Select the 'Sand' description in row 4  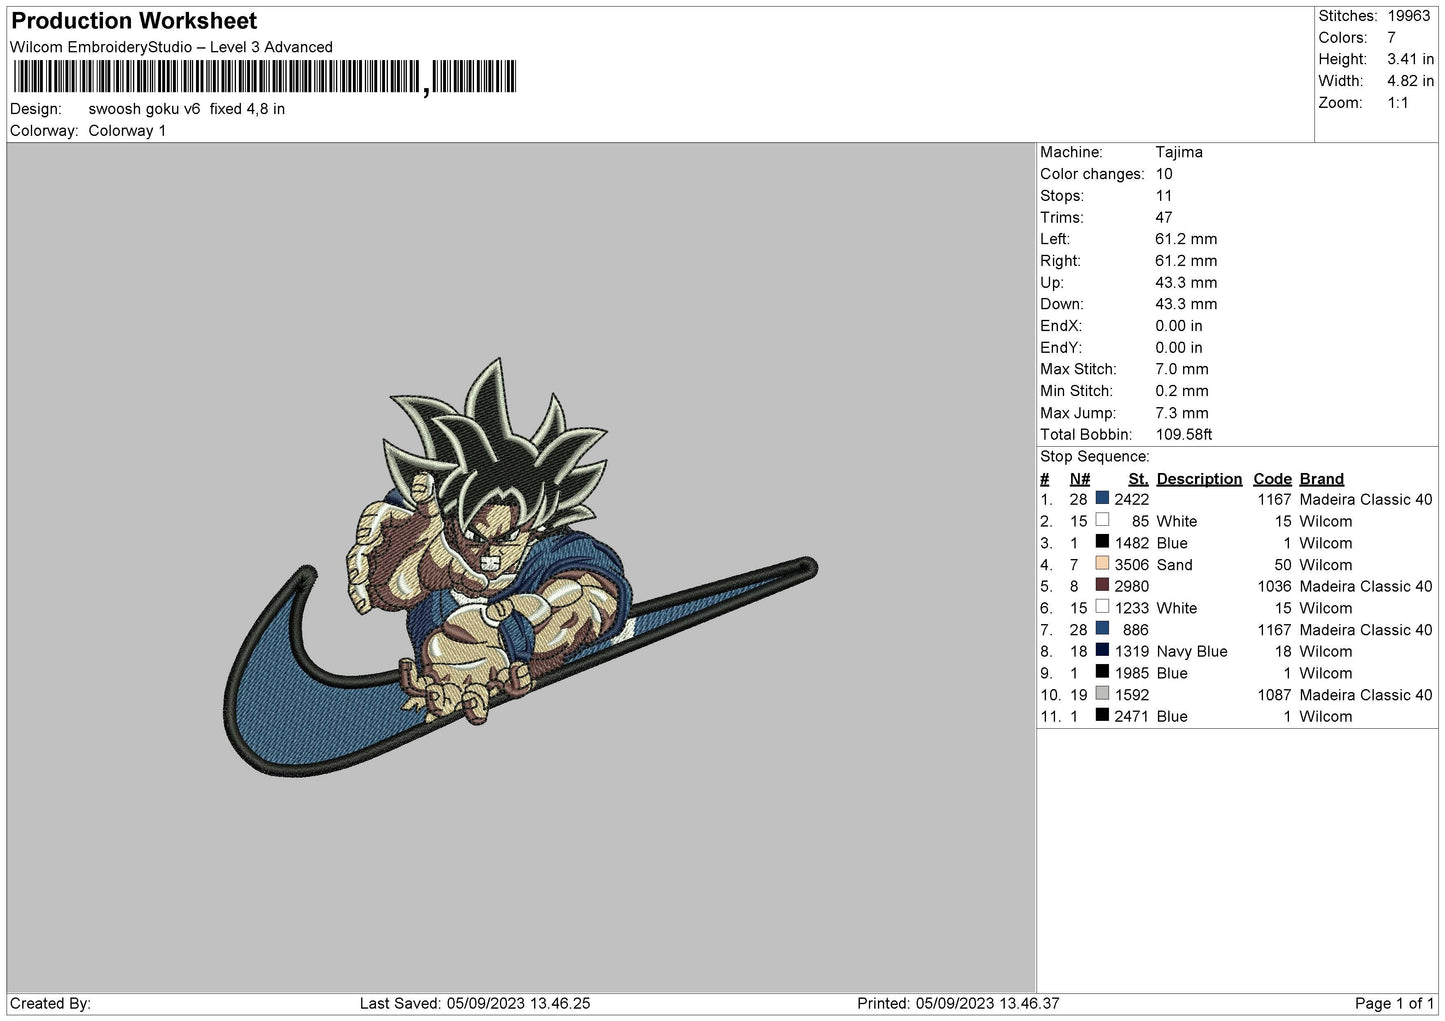click(1175, 565)
